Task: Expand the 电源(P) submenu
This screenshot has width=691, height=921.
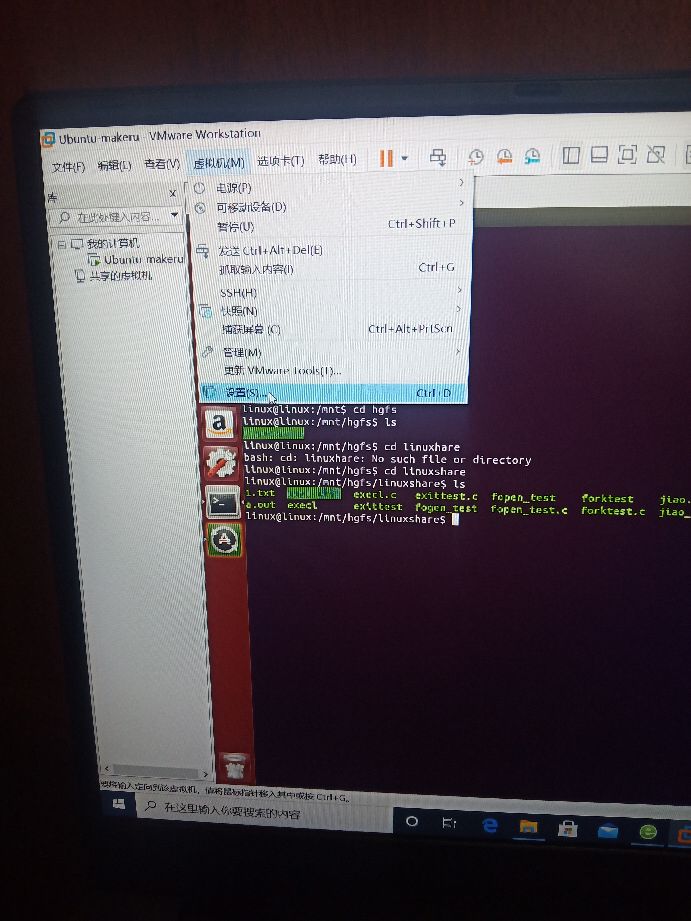Action: [331, 187]
